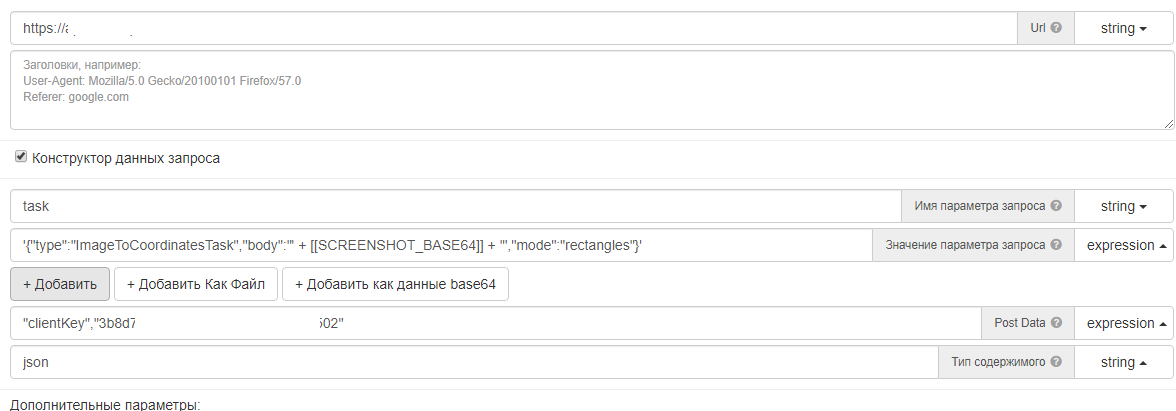Click the help icon next to Post Data
The width and height of the screenshot is (1176, 411).
[x=1056, y=323]
